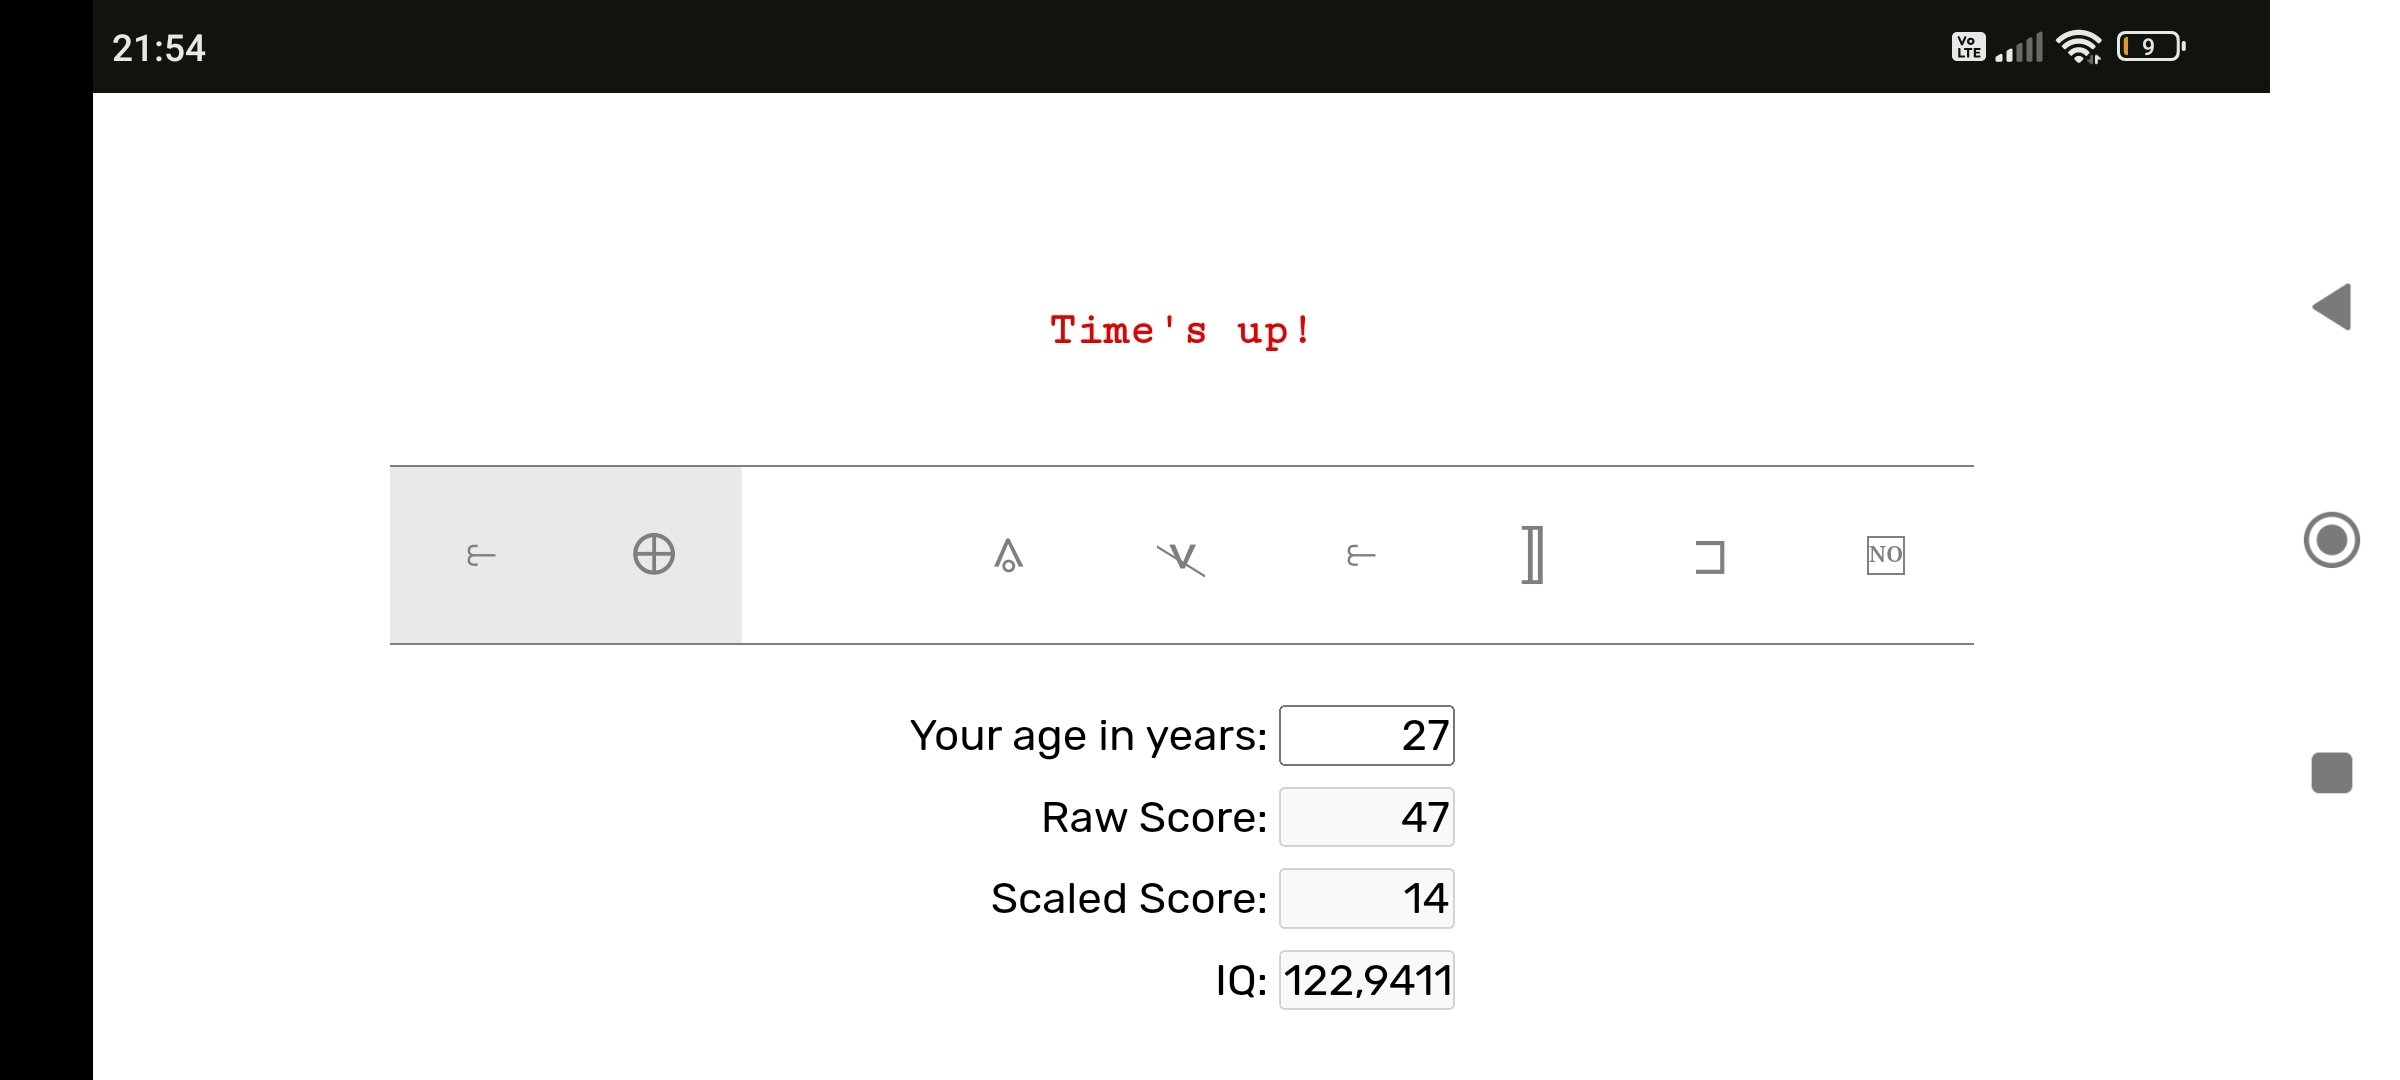Choose the crossed V-shaped symbol
Image resolution: width=2400 pixels, height=1080 pixels.
coord(1182,558)
